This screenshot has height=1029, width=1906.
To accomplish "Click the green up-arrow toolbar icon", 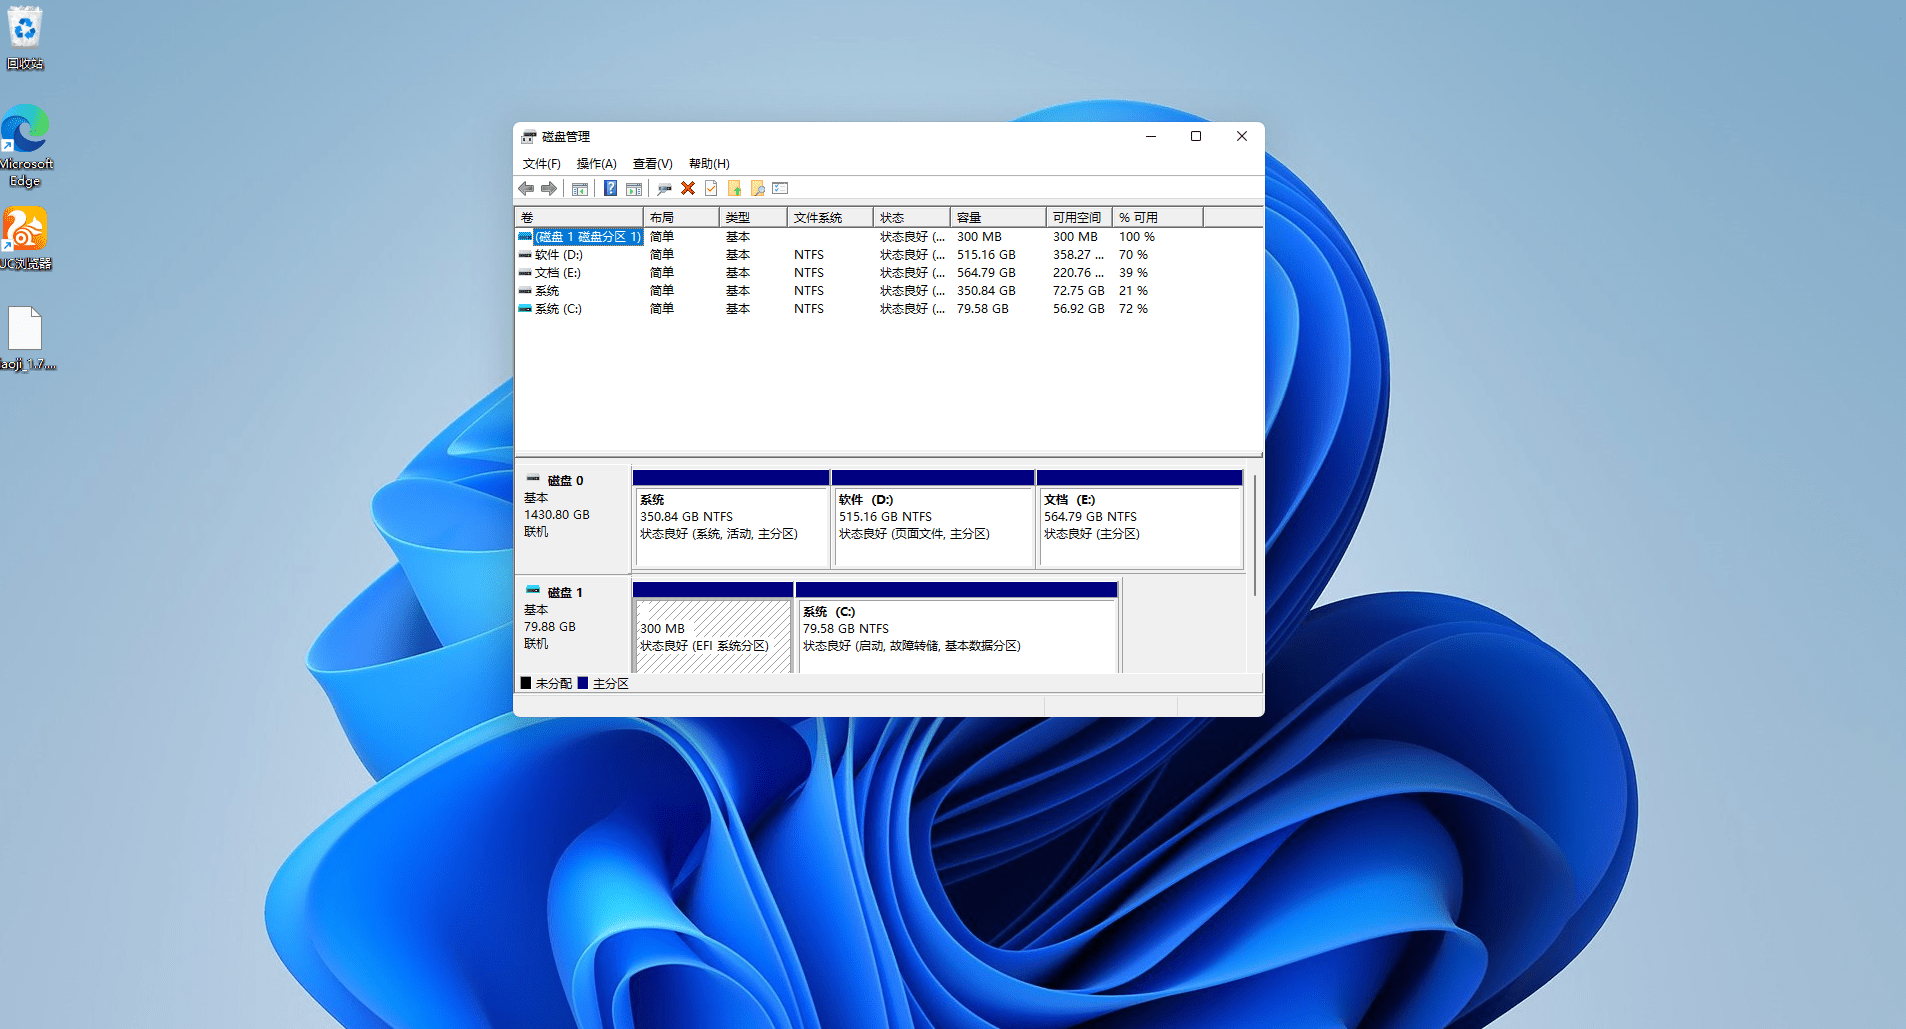I will click(x=734, y=188).
